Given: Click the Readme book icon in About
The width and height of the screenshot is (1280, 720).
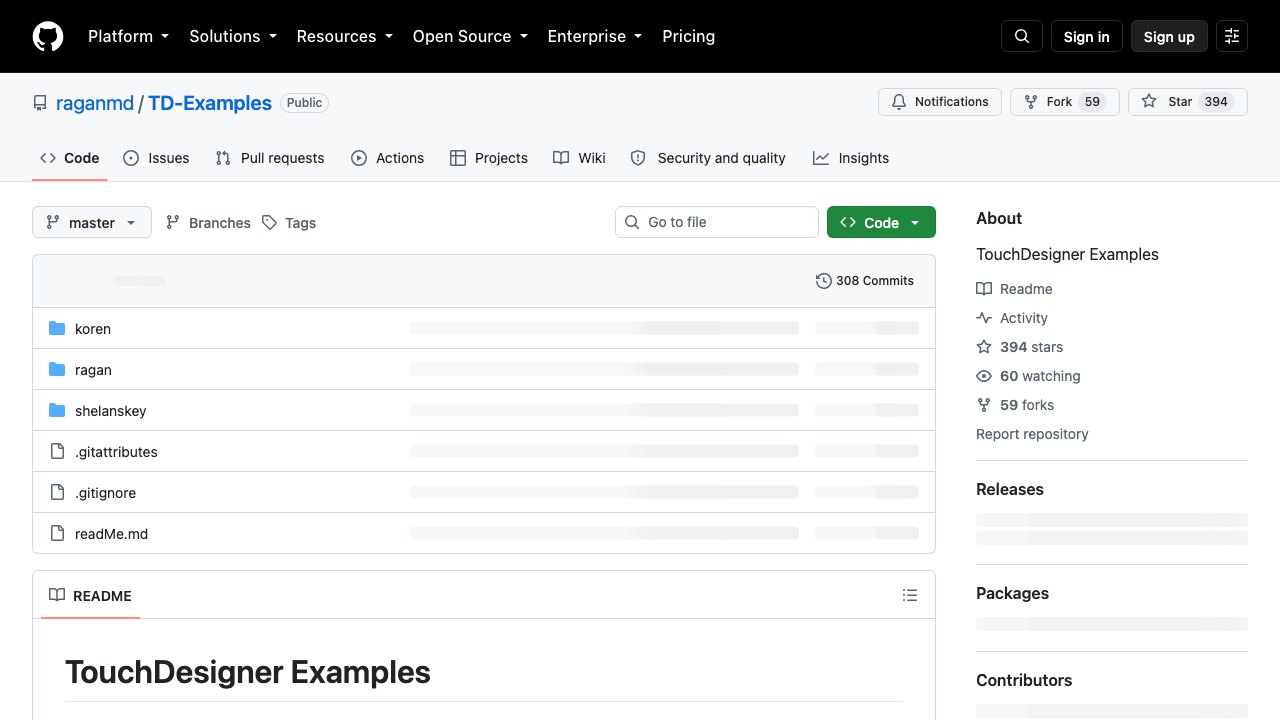Looking at the screenshot, I should pyautogui.click(x=984, y=289).
